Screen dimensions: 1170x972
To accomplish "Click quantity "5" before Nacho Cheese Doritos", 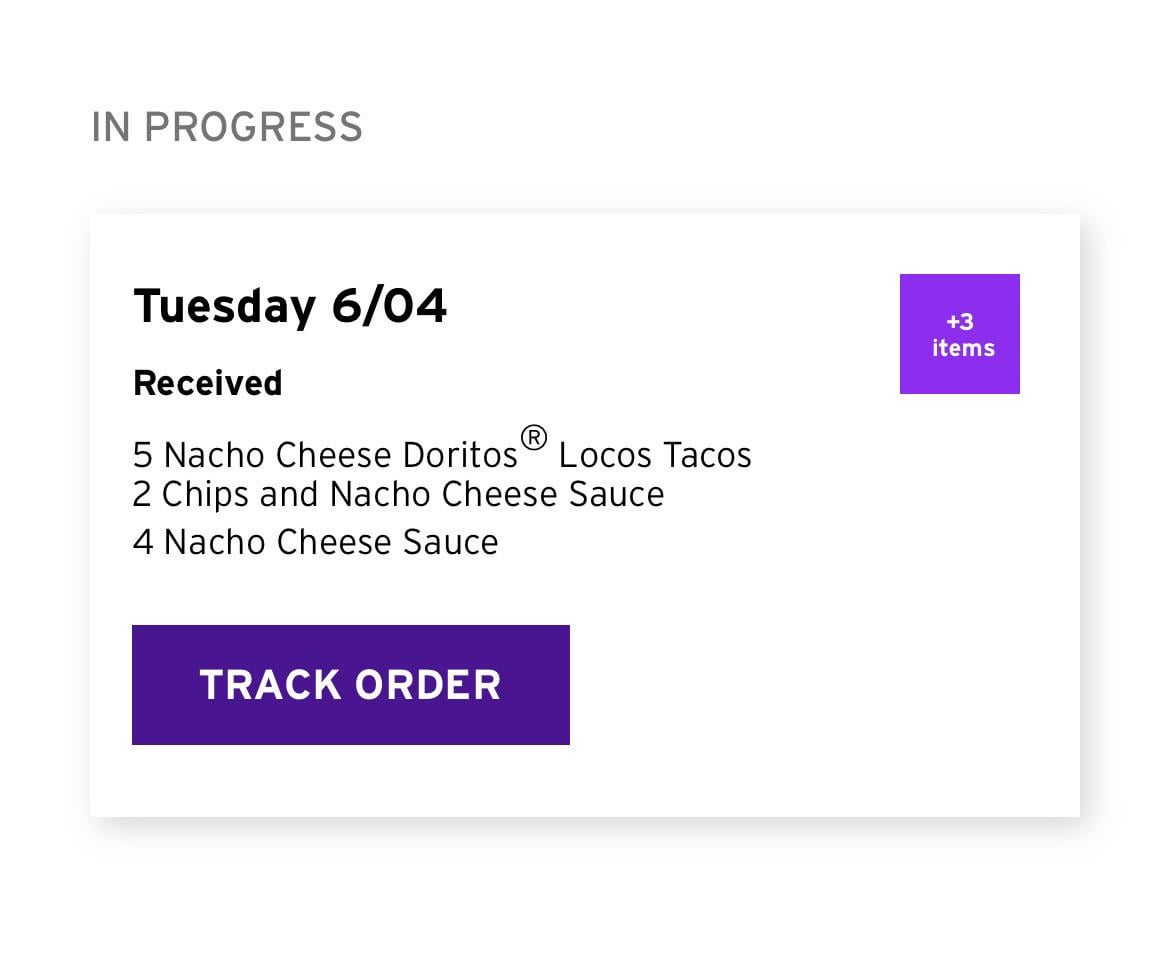I will coord(143,455).
